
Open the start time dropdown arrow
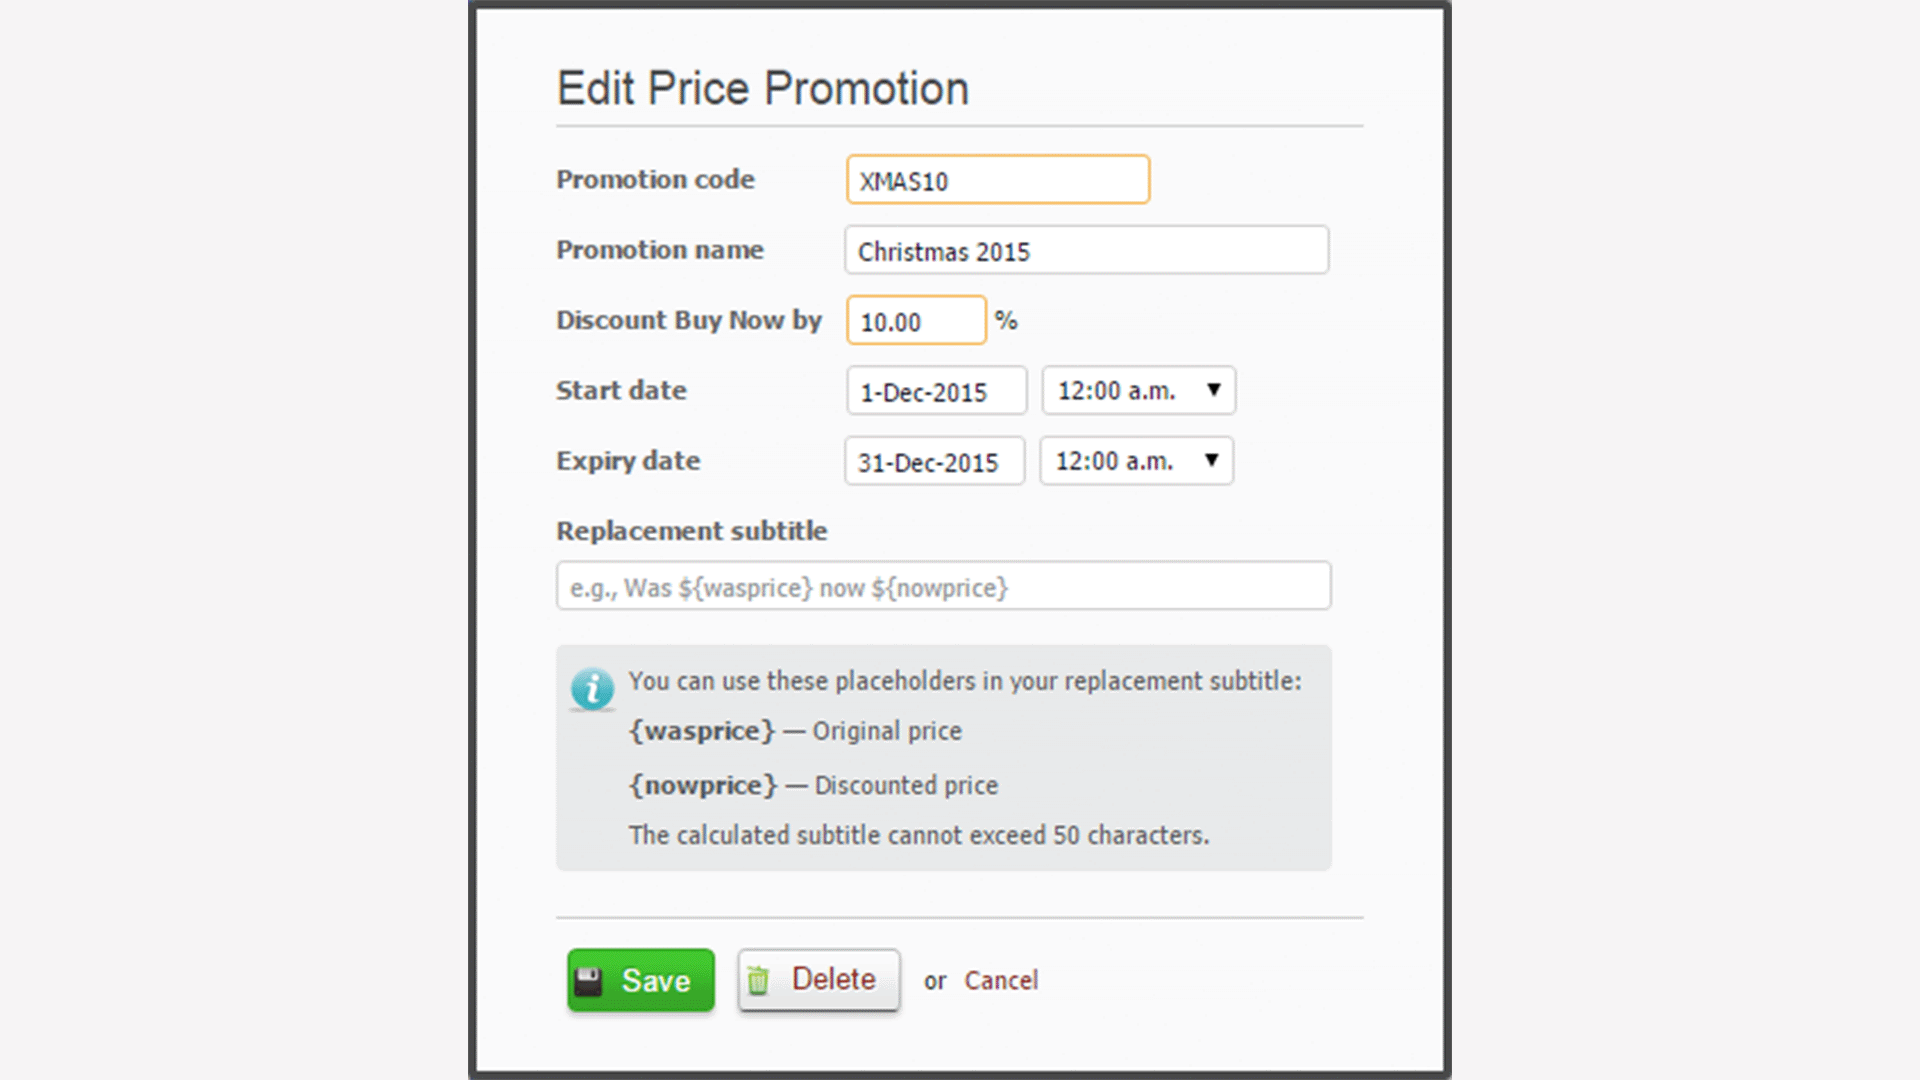click(1213, 391)
